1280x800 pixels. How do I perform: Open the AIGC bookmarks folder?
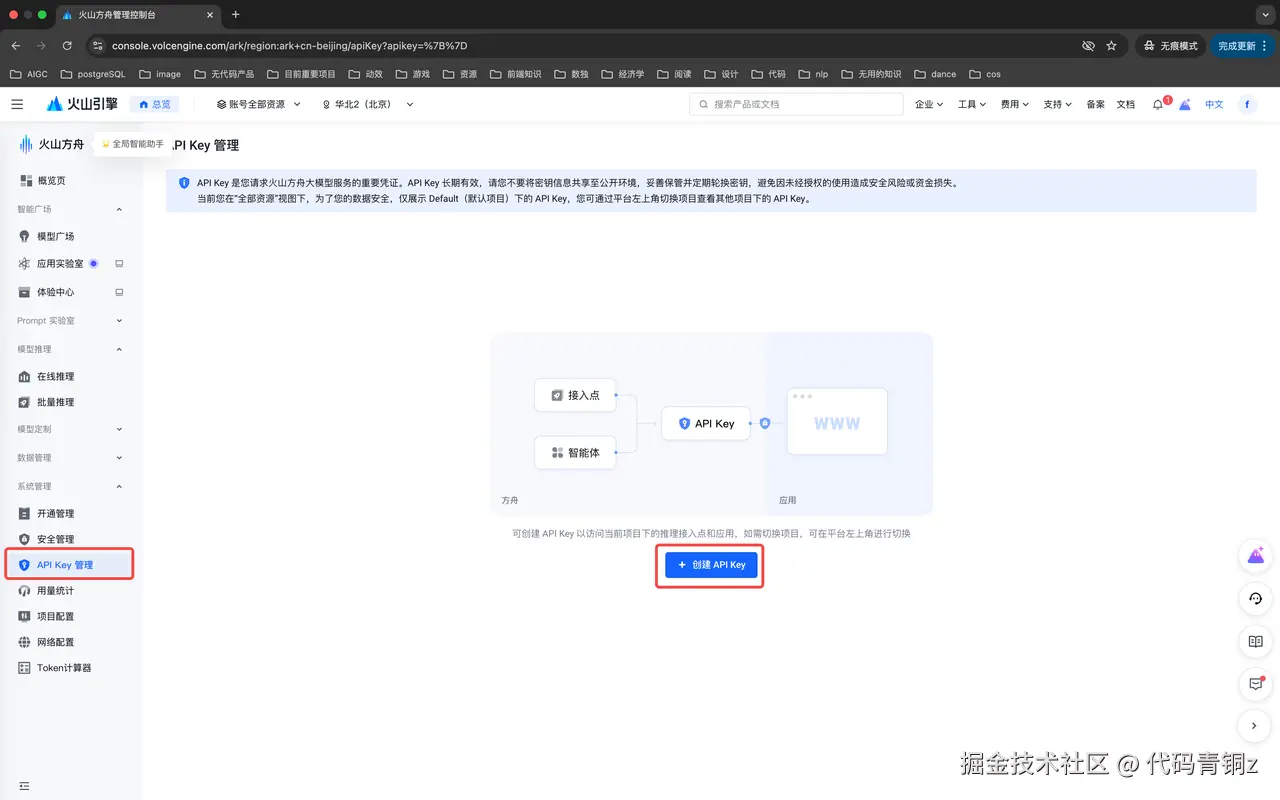click(28, 74)
